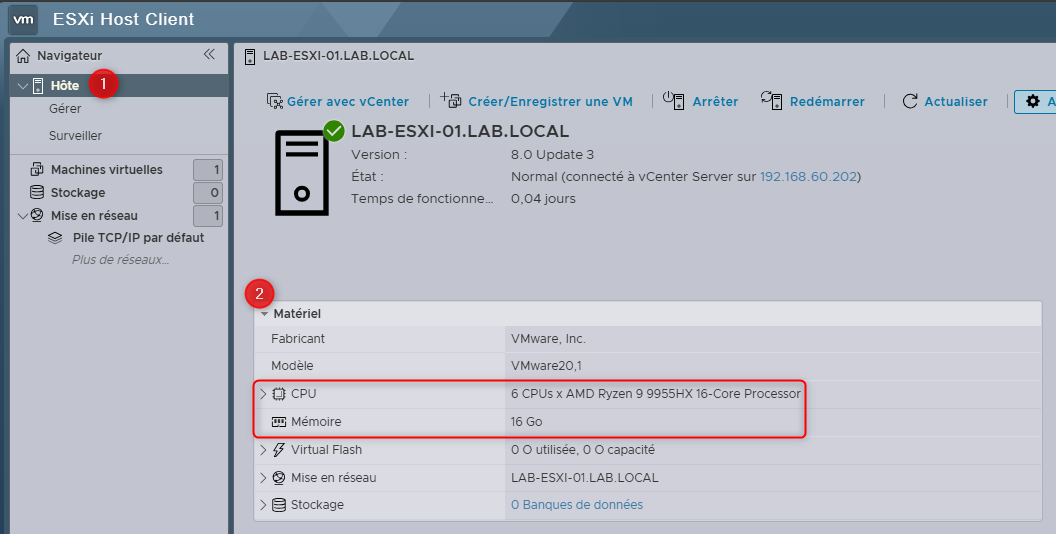Click the hardware Mise en réseau icon
Screen dimensions: 1056x534
[279, 477]
